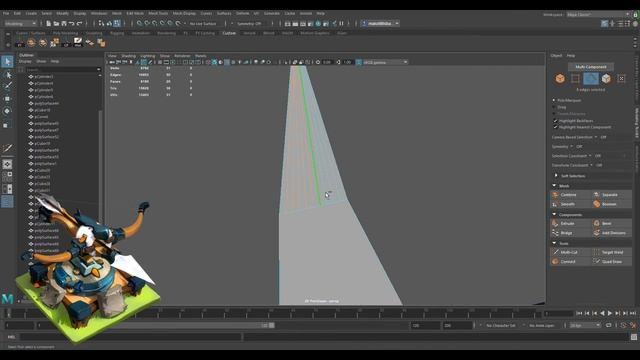Open the frame rate dropdown
This screenshot has width=640, height=360.
click(585, 325)
